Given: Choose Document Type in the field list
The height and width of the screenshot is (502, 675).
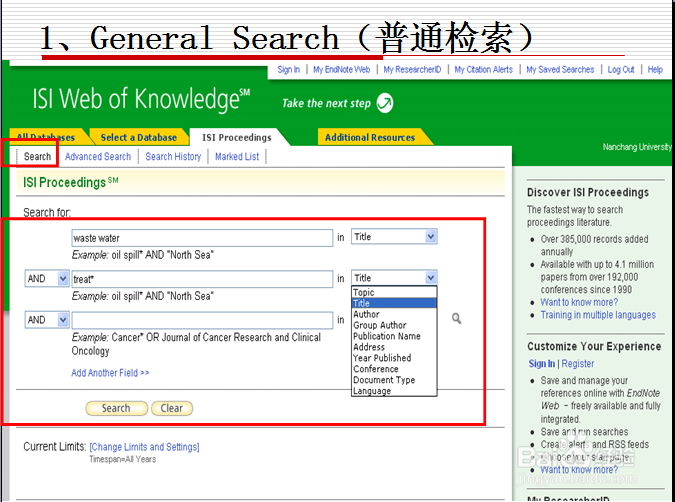Looking at the screenshot, I should [x=394, y=380].
